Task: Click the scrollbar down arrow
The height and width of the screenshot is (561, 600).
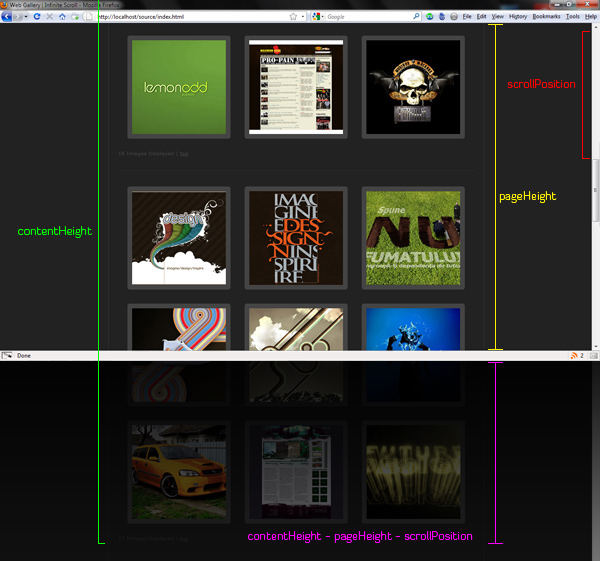Action: [x=596, y=346]
